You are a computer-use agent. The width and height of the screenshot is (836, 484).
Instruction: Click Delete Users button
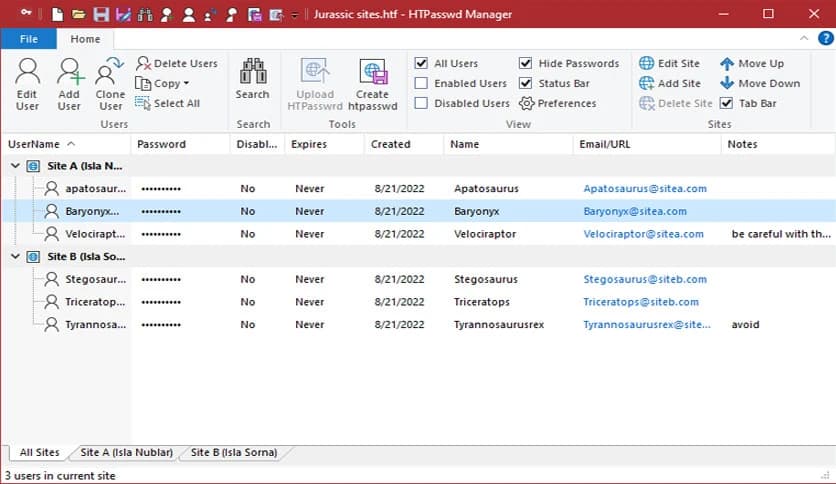click(177, 64)
